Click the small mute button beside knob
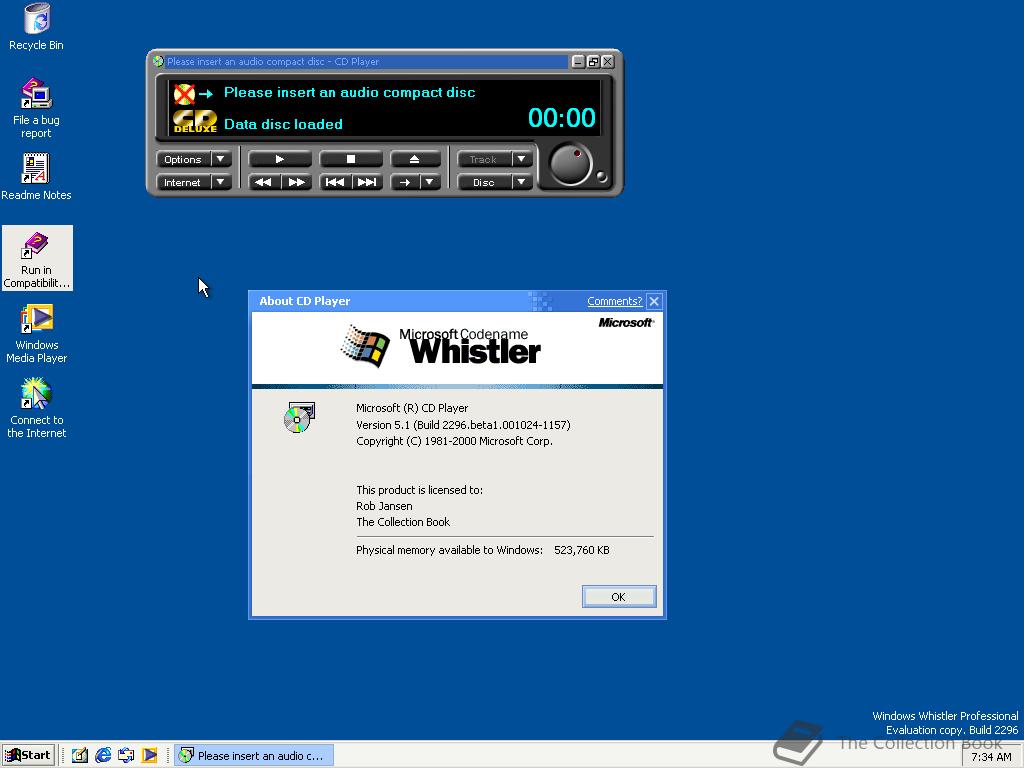Screen dimensions: 1024x768 [601, 177]
